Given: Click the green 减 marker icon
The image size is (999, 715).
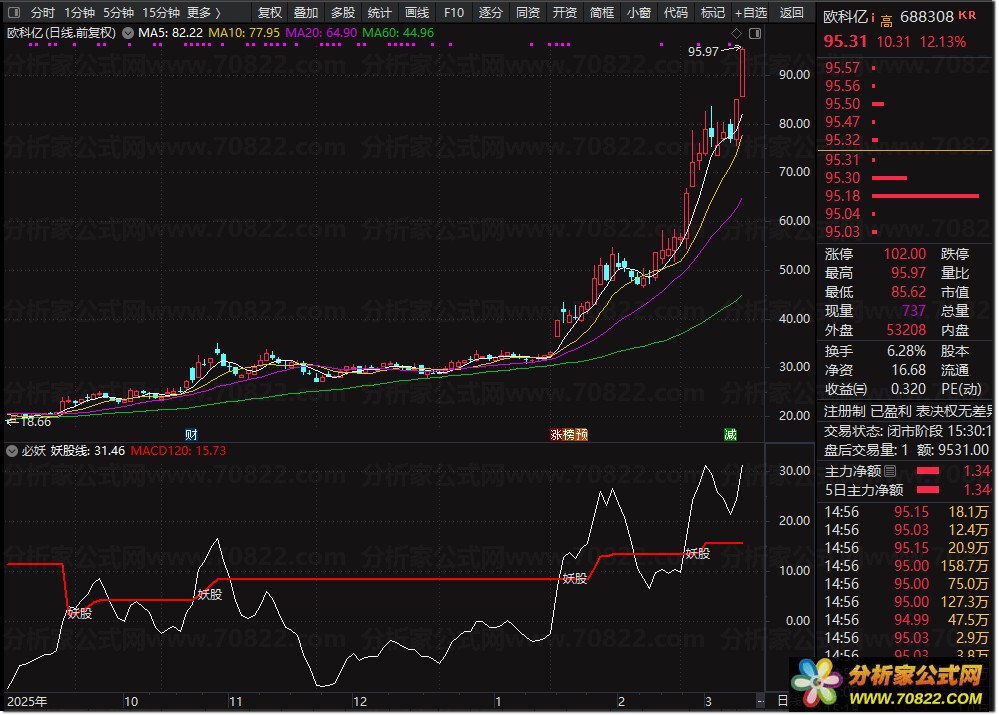Looking at the screenshot, I should pos(731,435).
